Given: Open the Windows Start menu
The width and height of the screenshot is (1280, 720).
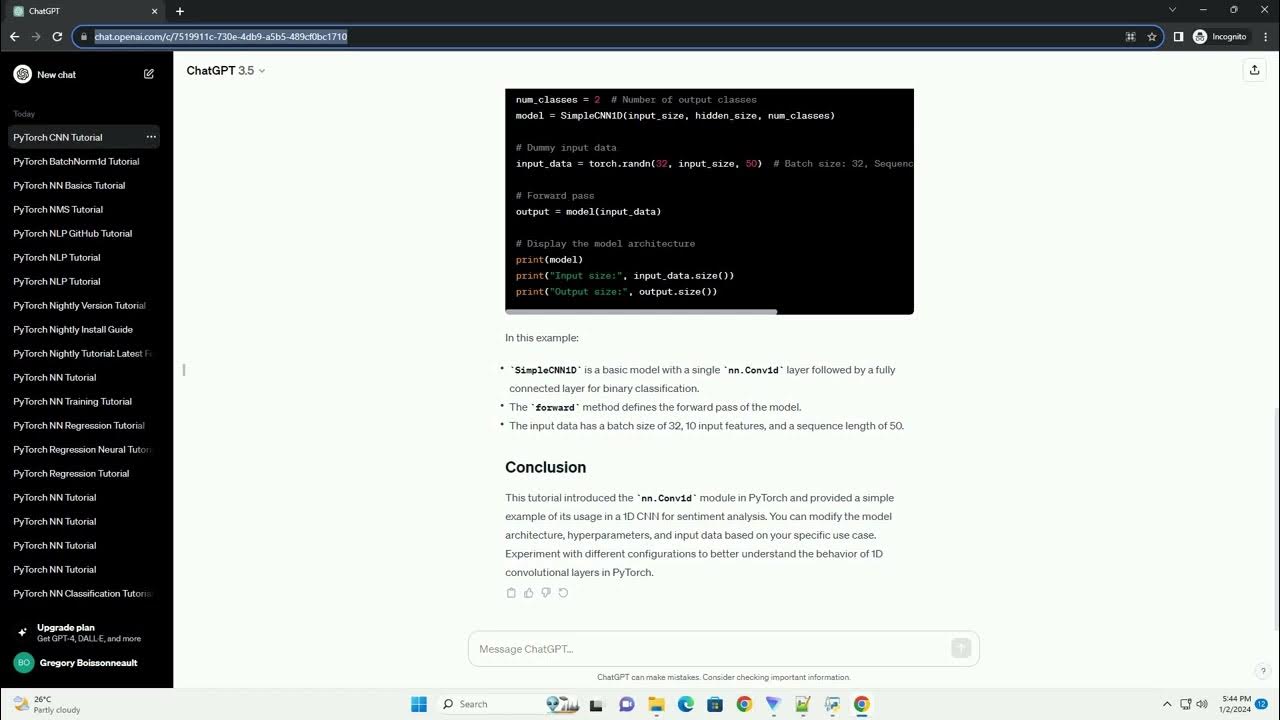Looking at the screenshot, I should click(x=419, y=704).
